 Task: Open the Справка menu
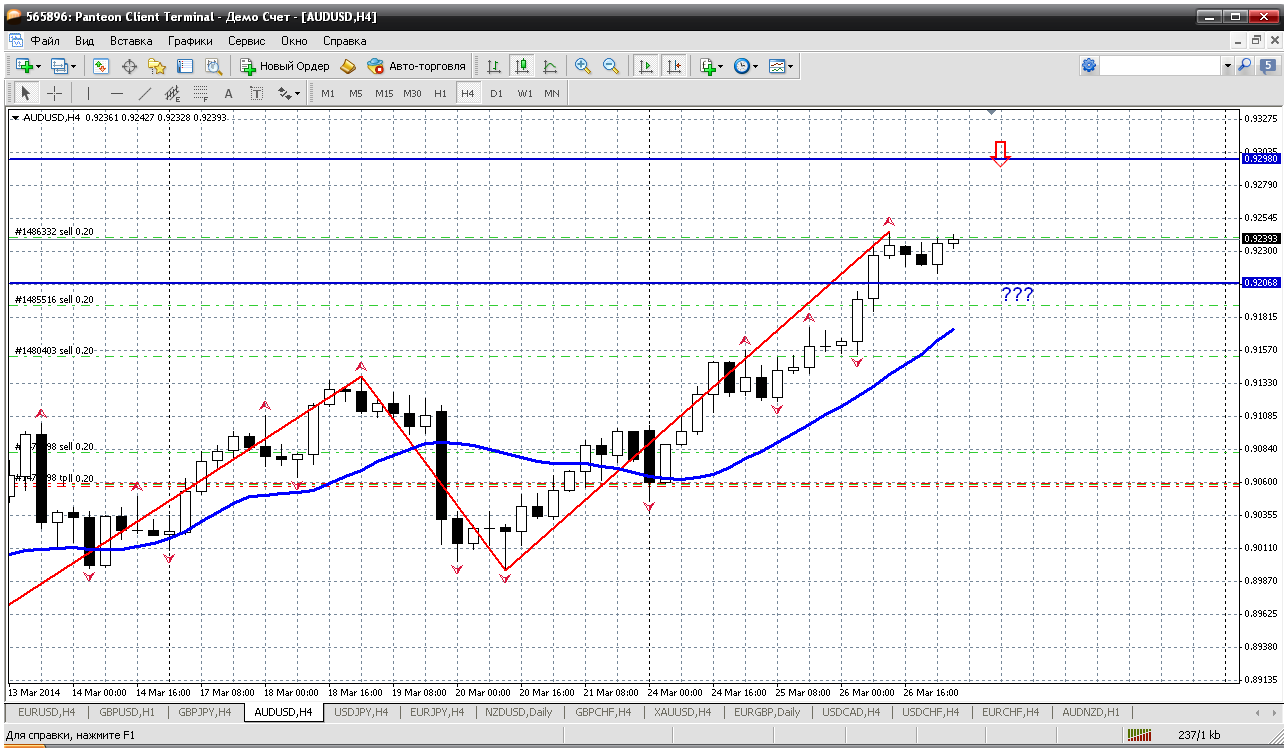[344, 41]
